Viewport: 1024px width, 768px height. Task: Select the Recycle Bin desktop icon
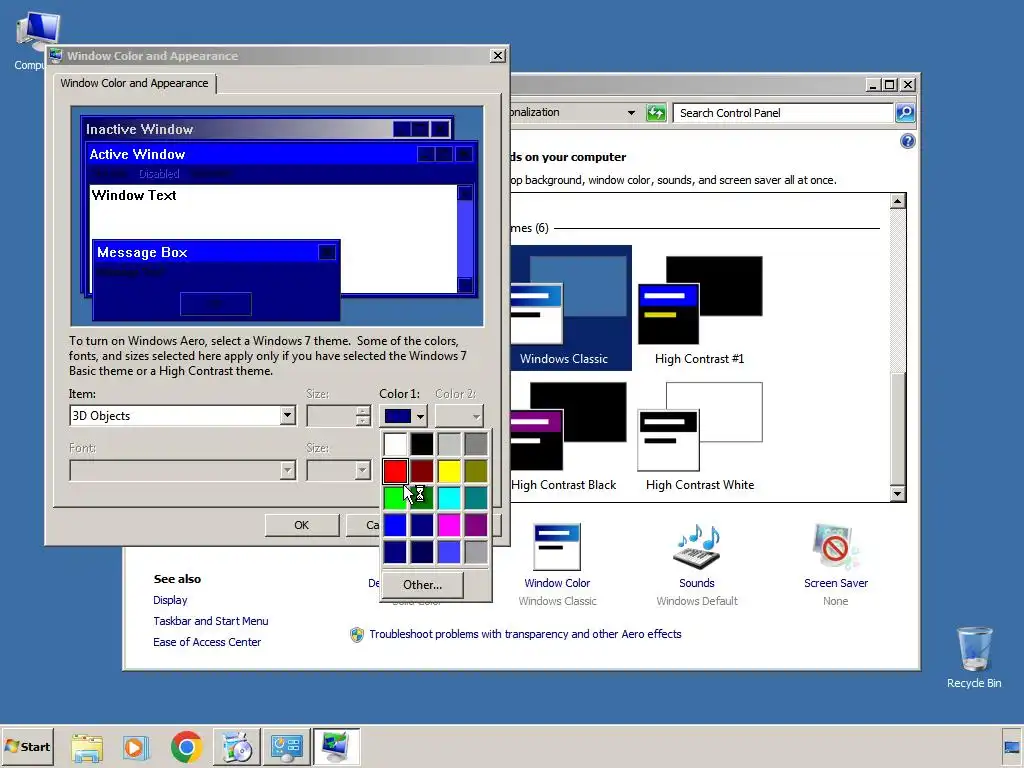pos(974,658)
